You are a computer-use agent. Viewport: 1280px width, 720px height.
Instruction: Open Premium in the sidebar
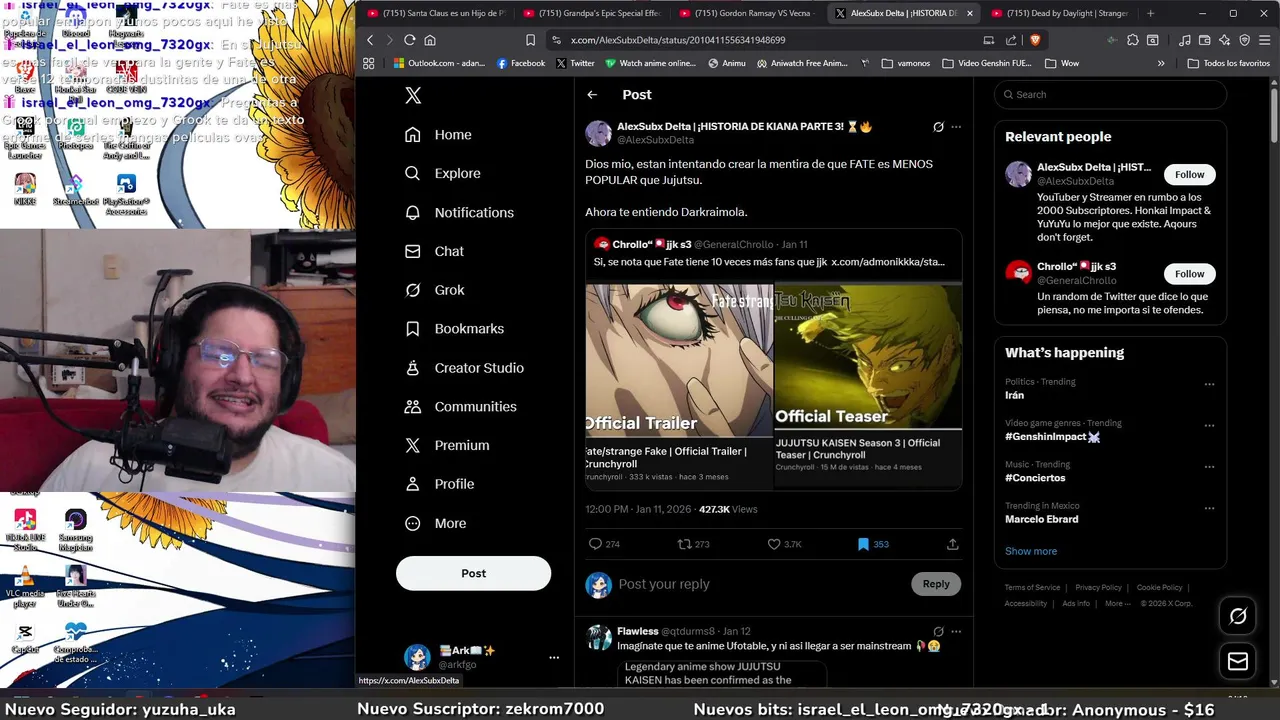tap(446, 445)
